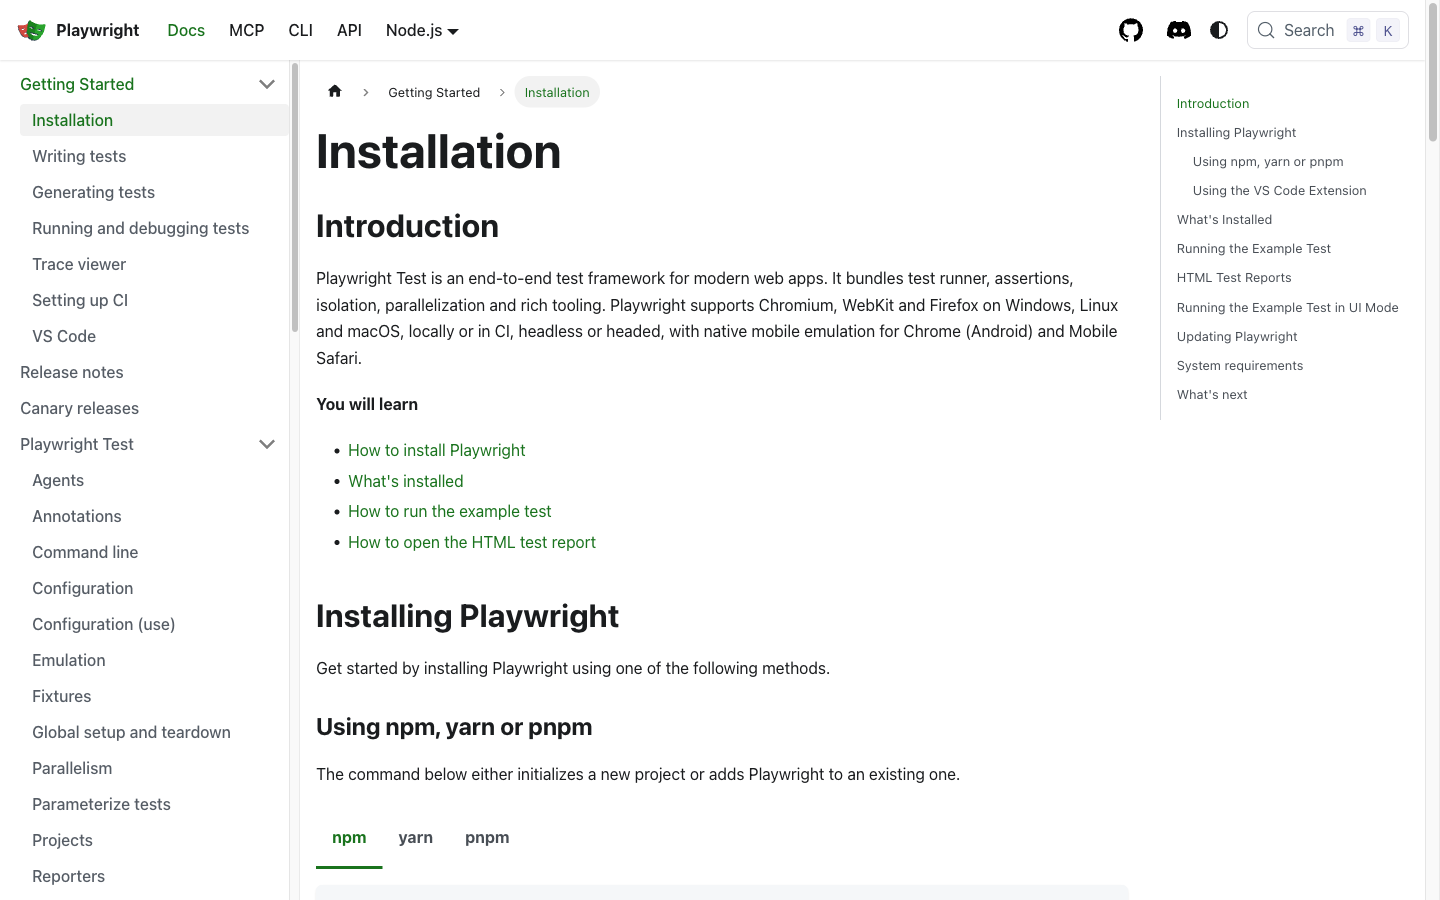1440x900 pixels.
Task: Click the Installation breadcrumb pill
Action: click(x=557, y=92)
